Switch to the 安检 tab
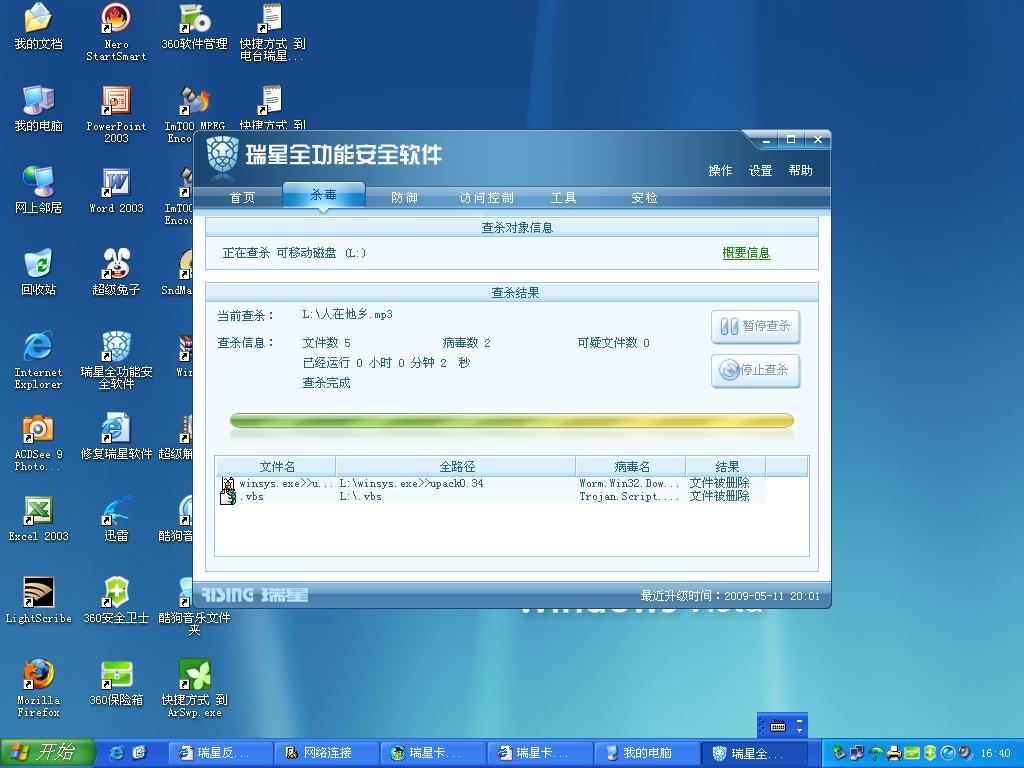1024x768 pixels. 644,197
